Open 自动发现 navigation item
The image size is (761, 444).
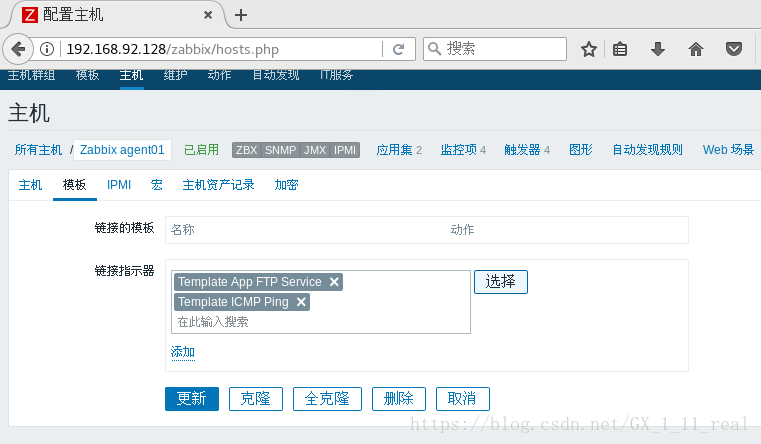(276, 75)
